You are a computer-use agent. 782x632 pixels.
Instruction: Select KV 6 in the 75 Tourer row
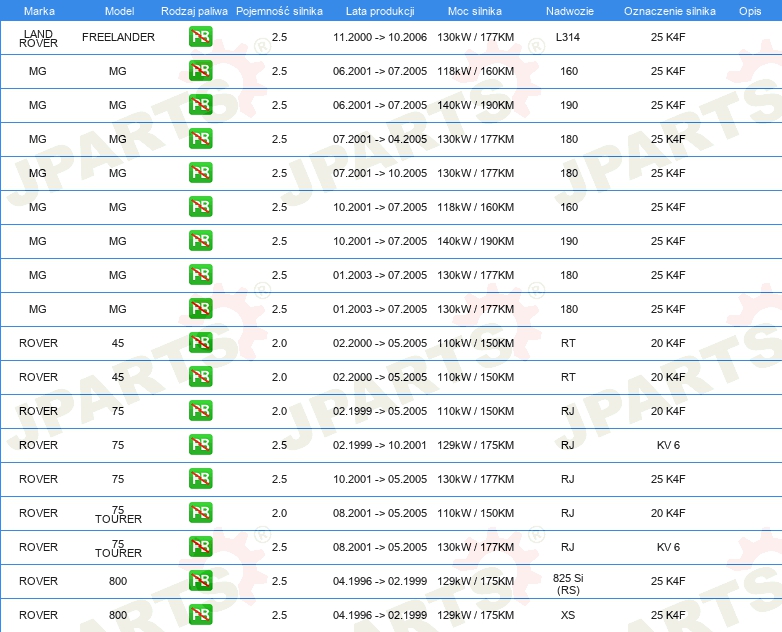pos(668,547)
